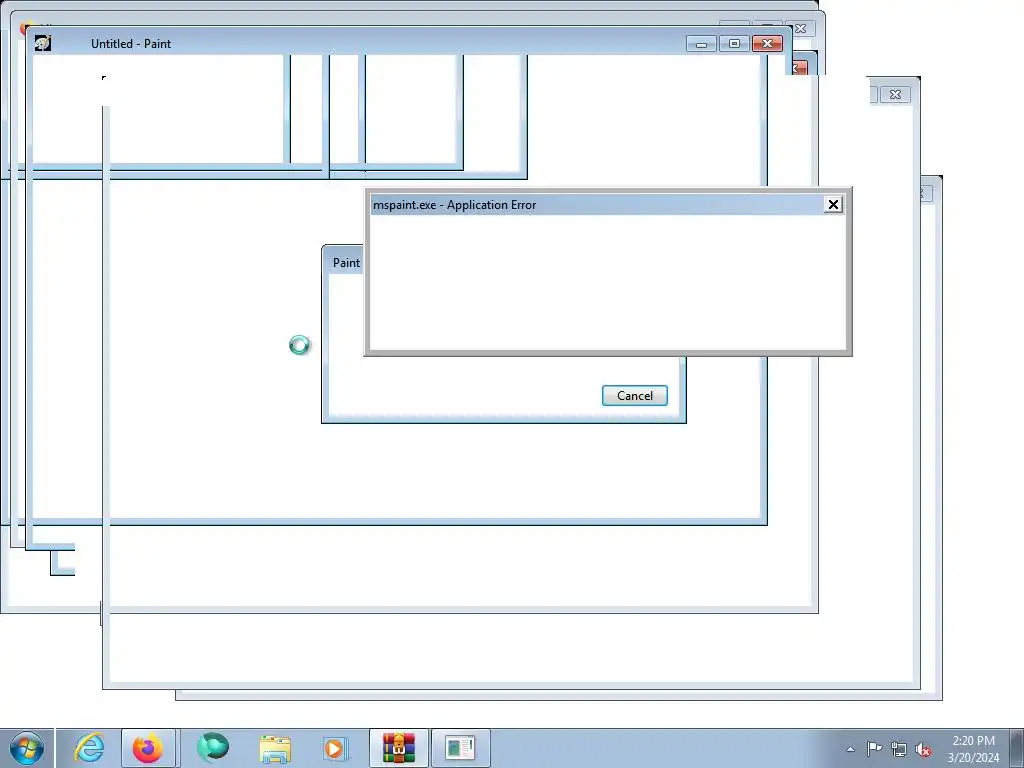Image resolution: width=1024 pixels, height=768 pixels.
Task: Open the network tray icon
Action: (x=899, y=750)
